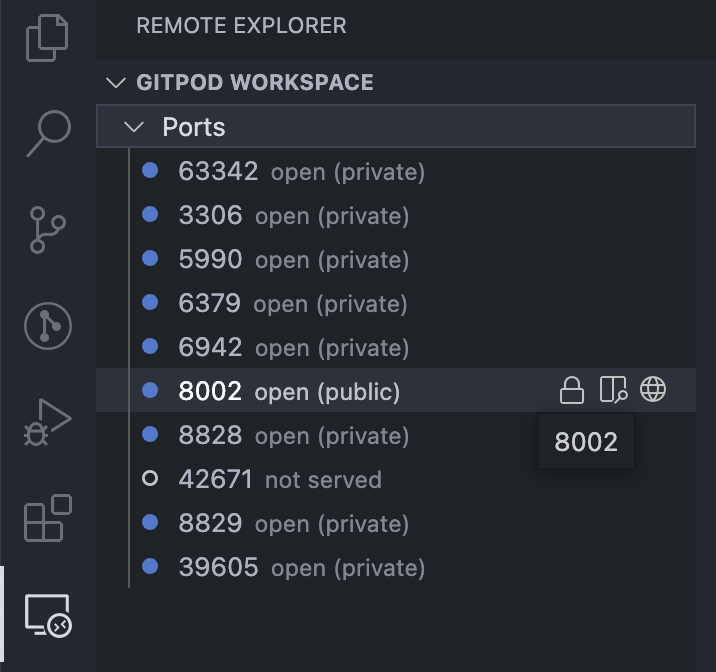Collapse the GITPOD WORKSPACE section
Screen dimensions: 716x672
pos(116,83)
